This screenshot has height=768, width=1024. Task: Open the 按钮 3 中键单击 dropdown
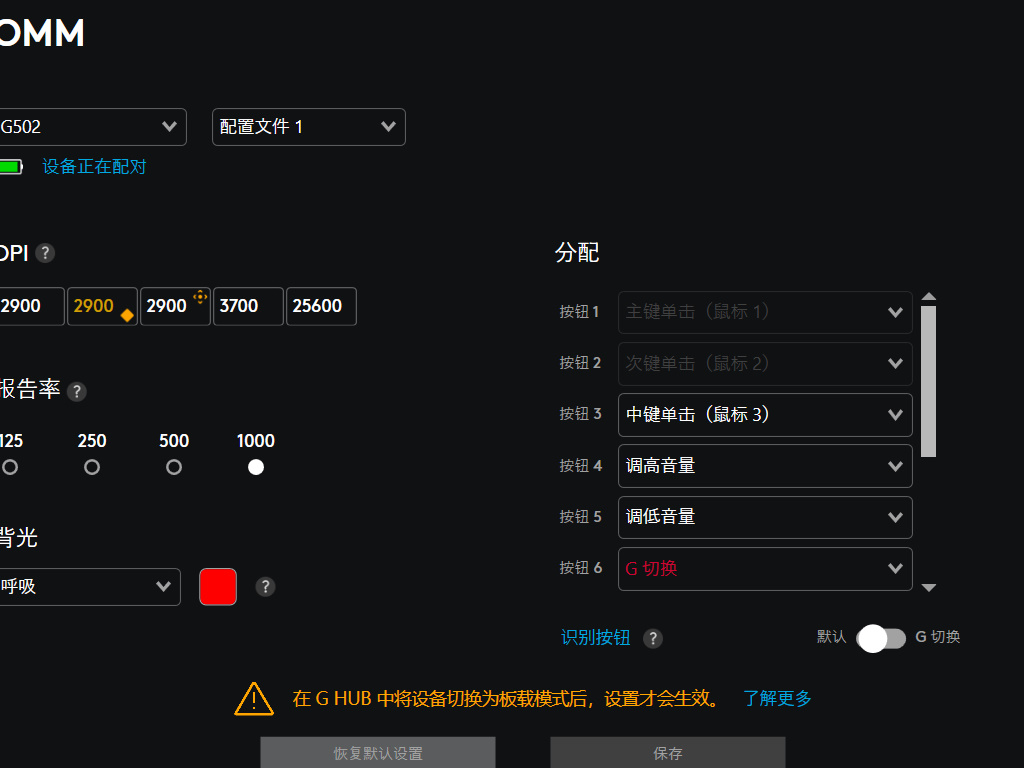tap(765, 415)
